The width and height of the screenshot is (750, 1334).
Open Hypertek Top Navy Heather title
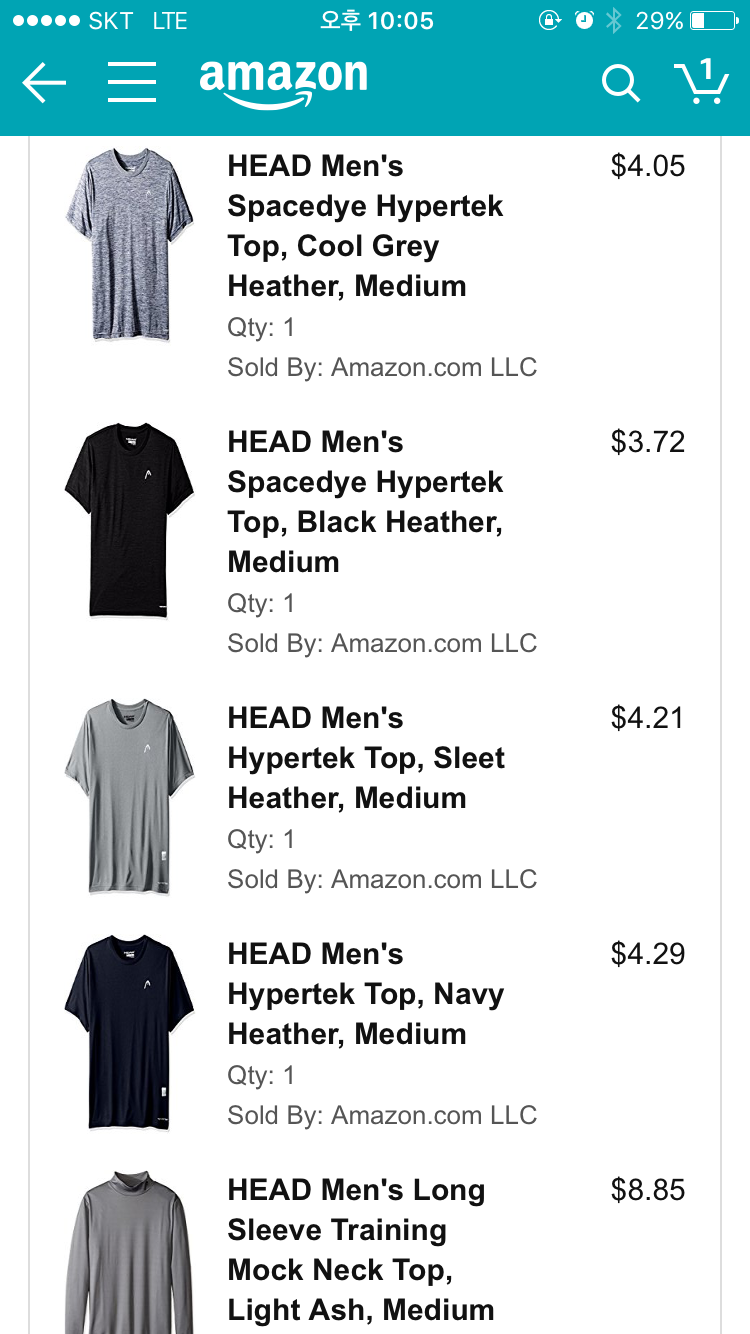(365, 994)
